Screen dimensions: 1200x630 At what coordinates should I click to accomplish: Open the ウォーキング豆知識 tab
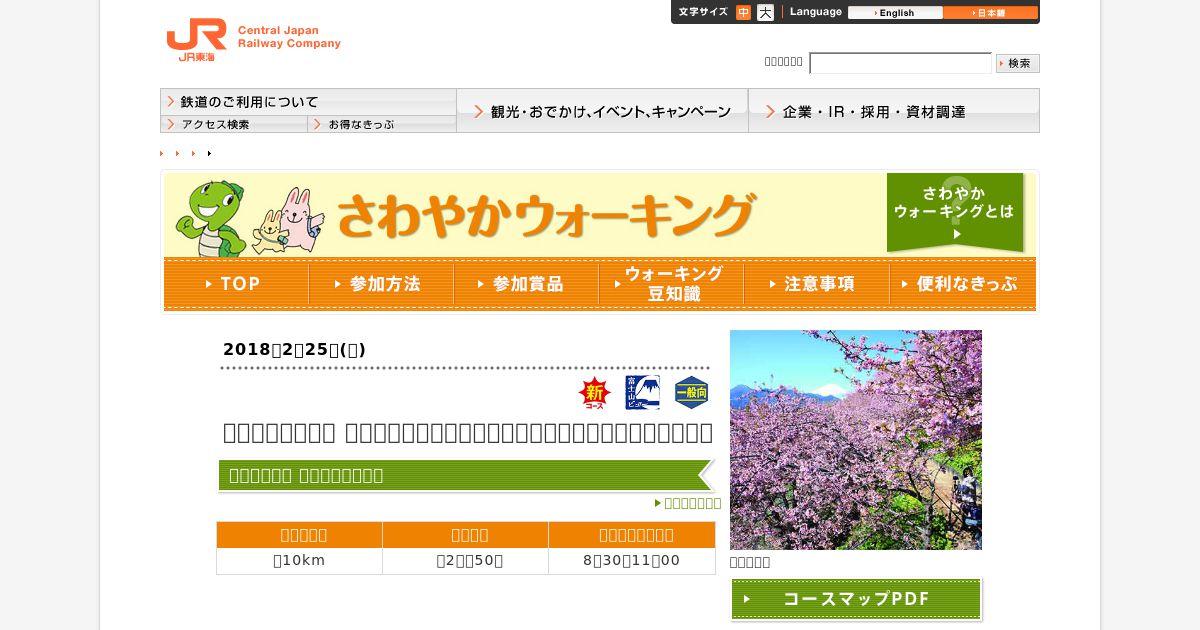coord(671,284)
